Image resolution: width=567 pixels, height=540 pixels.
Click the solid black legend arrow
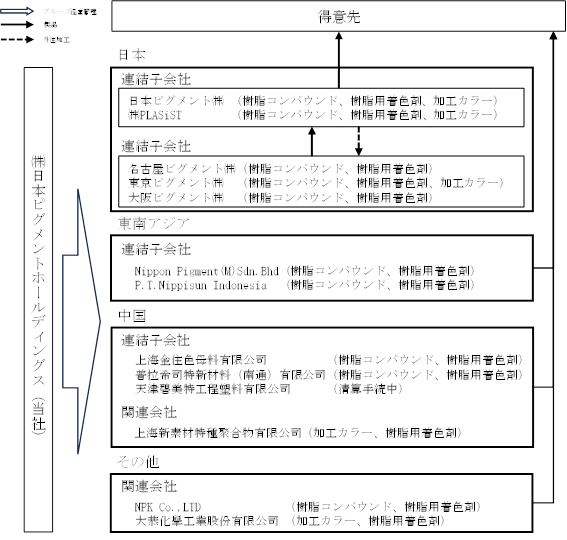pyautogui.click(x=17, y=25)
